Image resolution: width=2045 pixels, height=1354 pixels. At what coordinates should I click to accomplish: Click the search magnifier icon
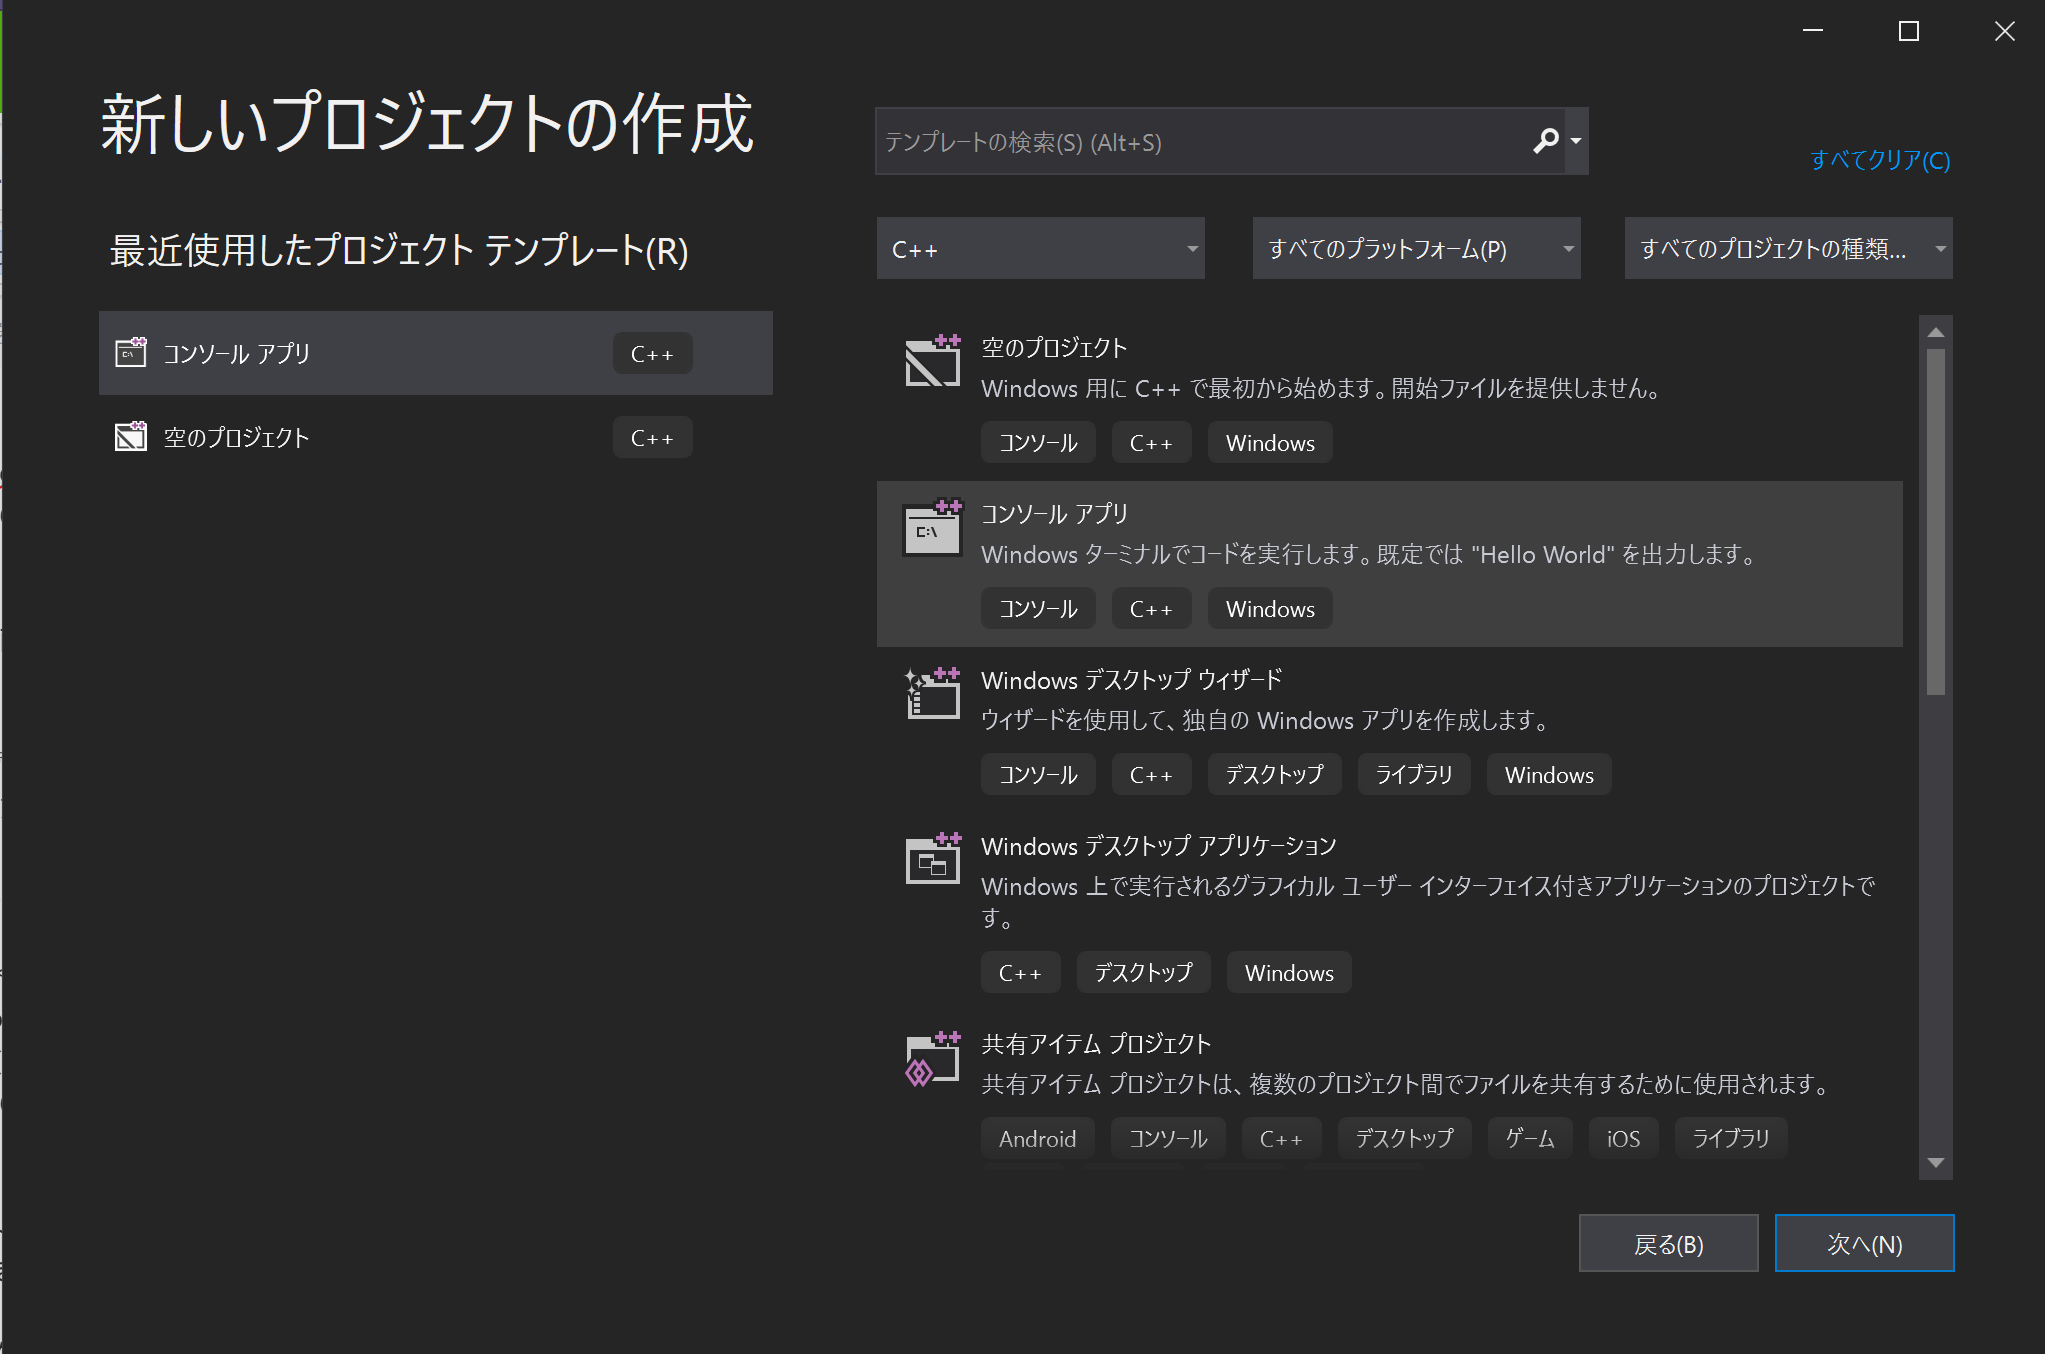pos(1543,141)
